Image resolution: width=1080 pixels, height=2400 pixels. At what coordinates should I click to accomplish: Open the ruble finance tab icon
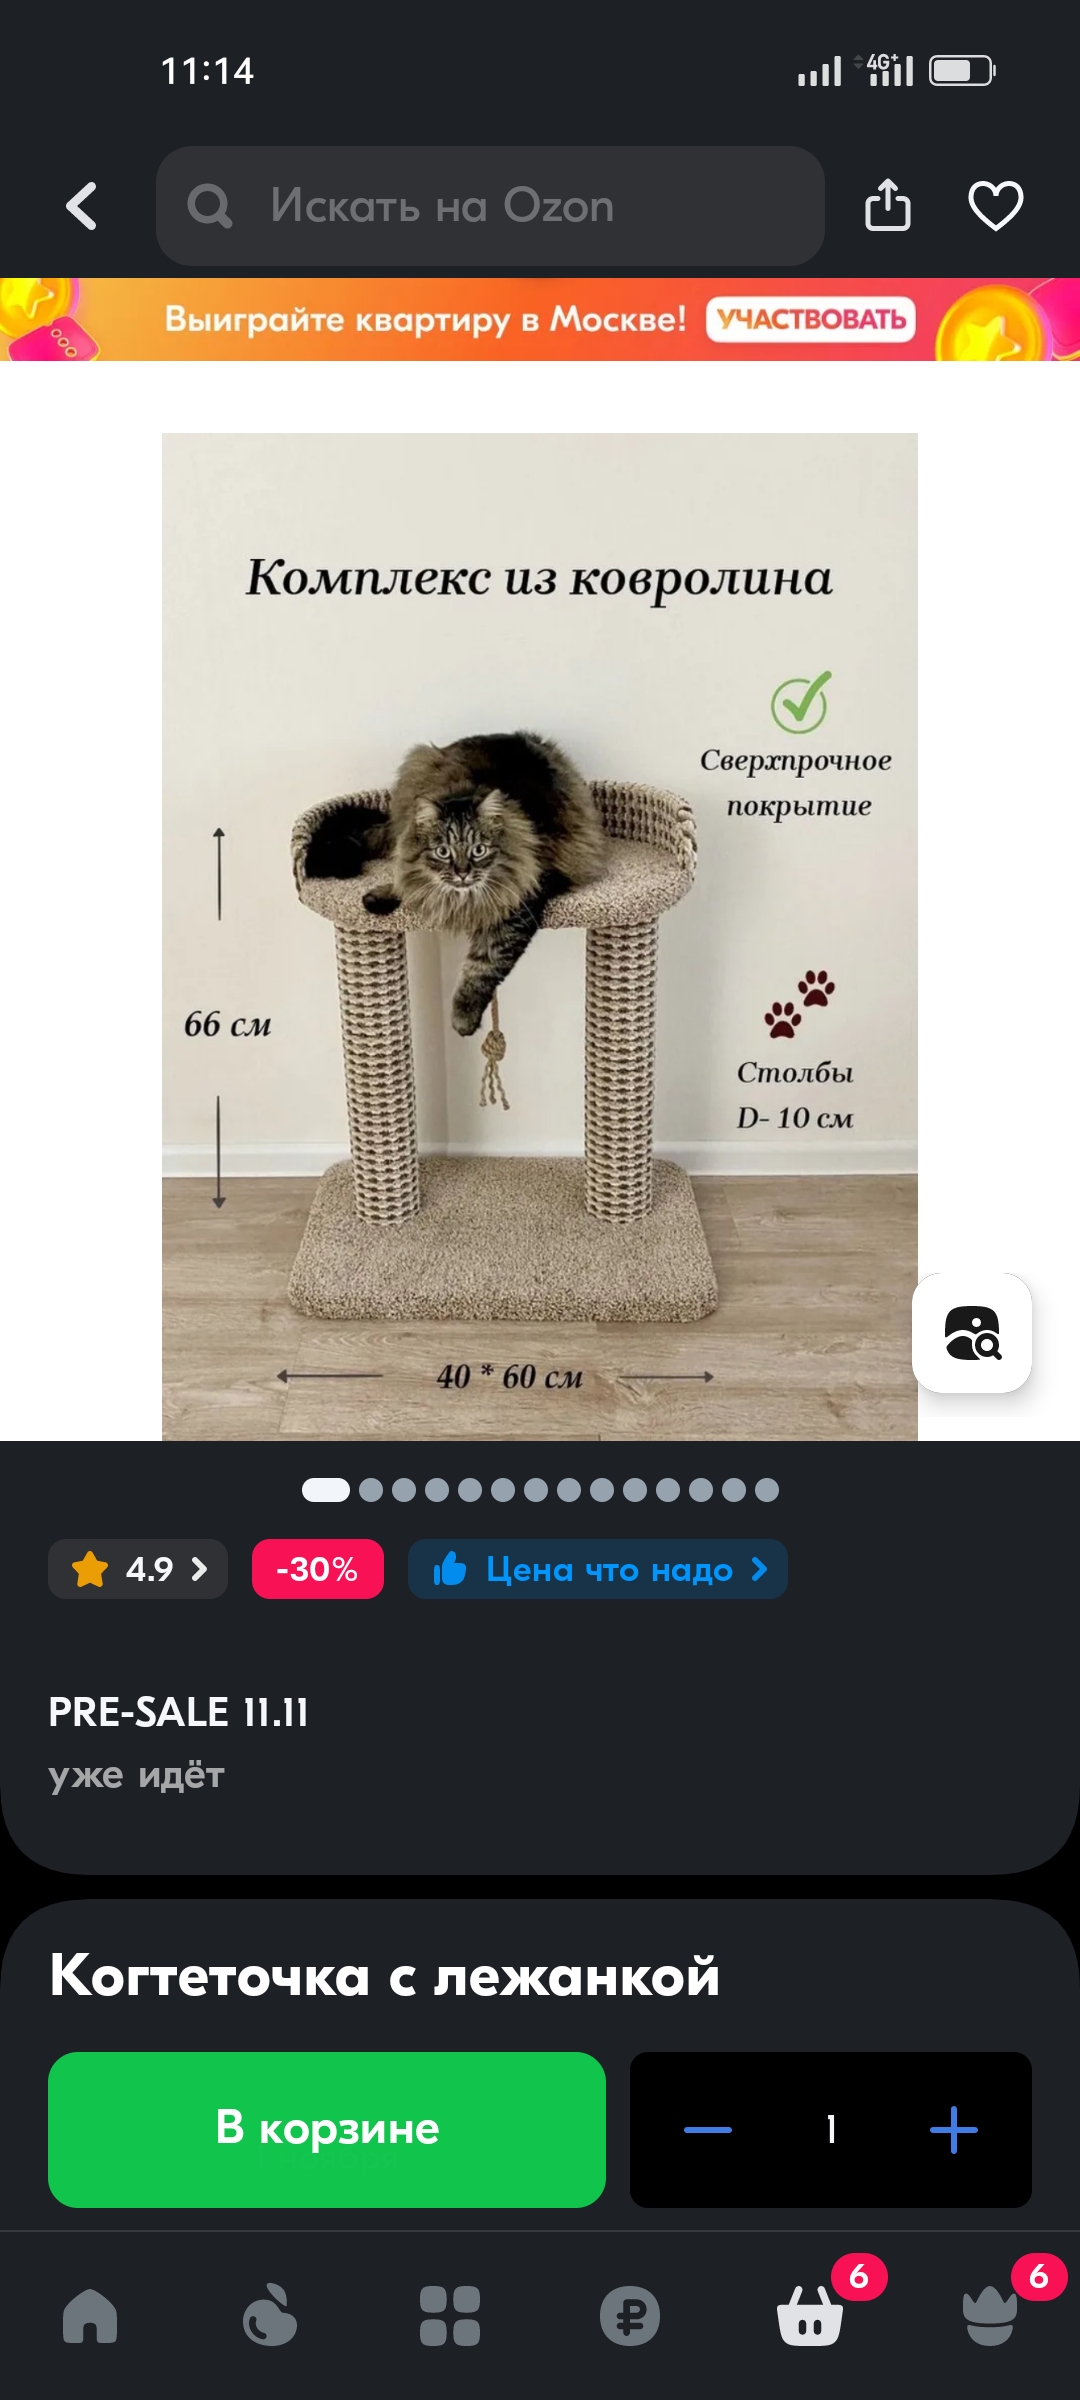tap(630, 2316)
